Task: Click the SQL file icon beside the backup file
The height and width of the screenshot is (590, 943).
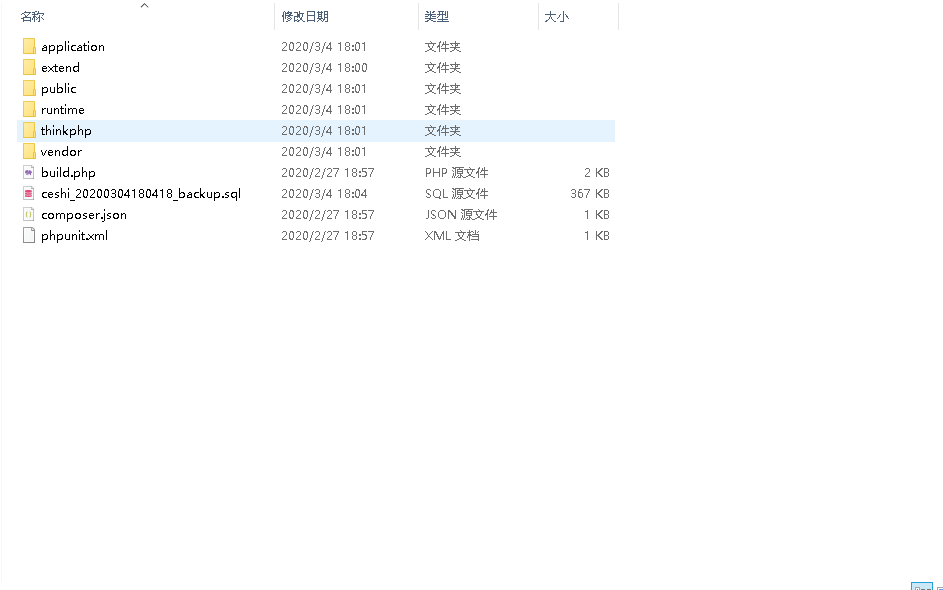Action: pyautogui.click(x=28, y=193)
